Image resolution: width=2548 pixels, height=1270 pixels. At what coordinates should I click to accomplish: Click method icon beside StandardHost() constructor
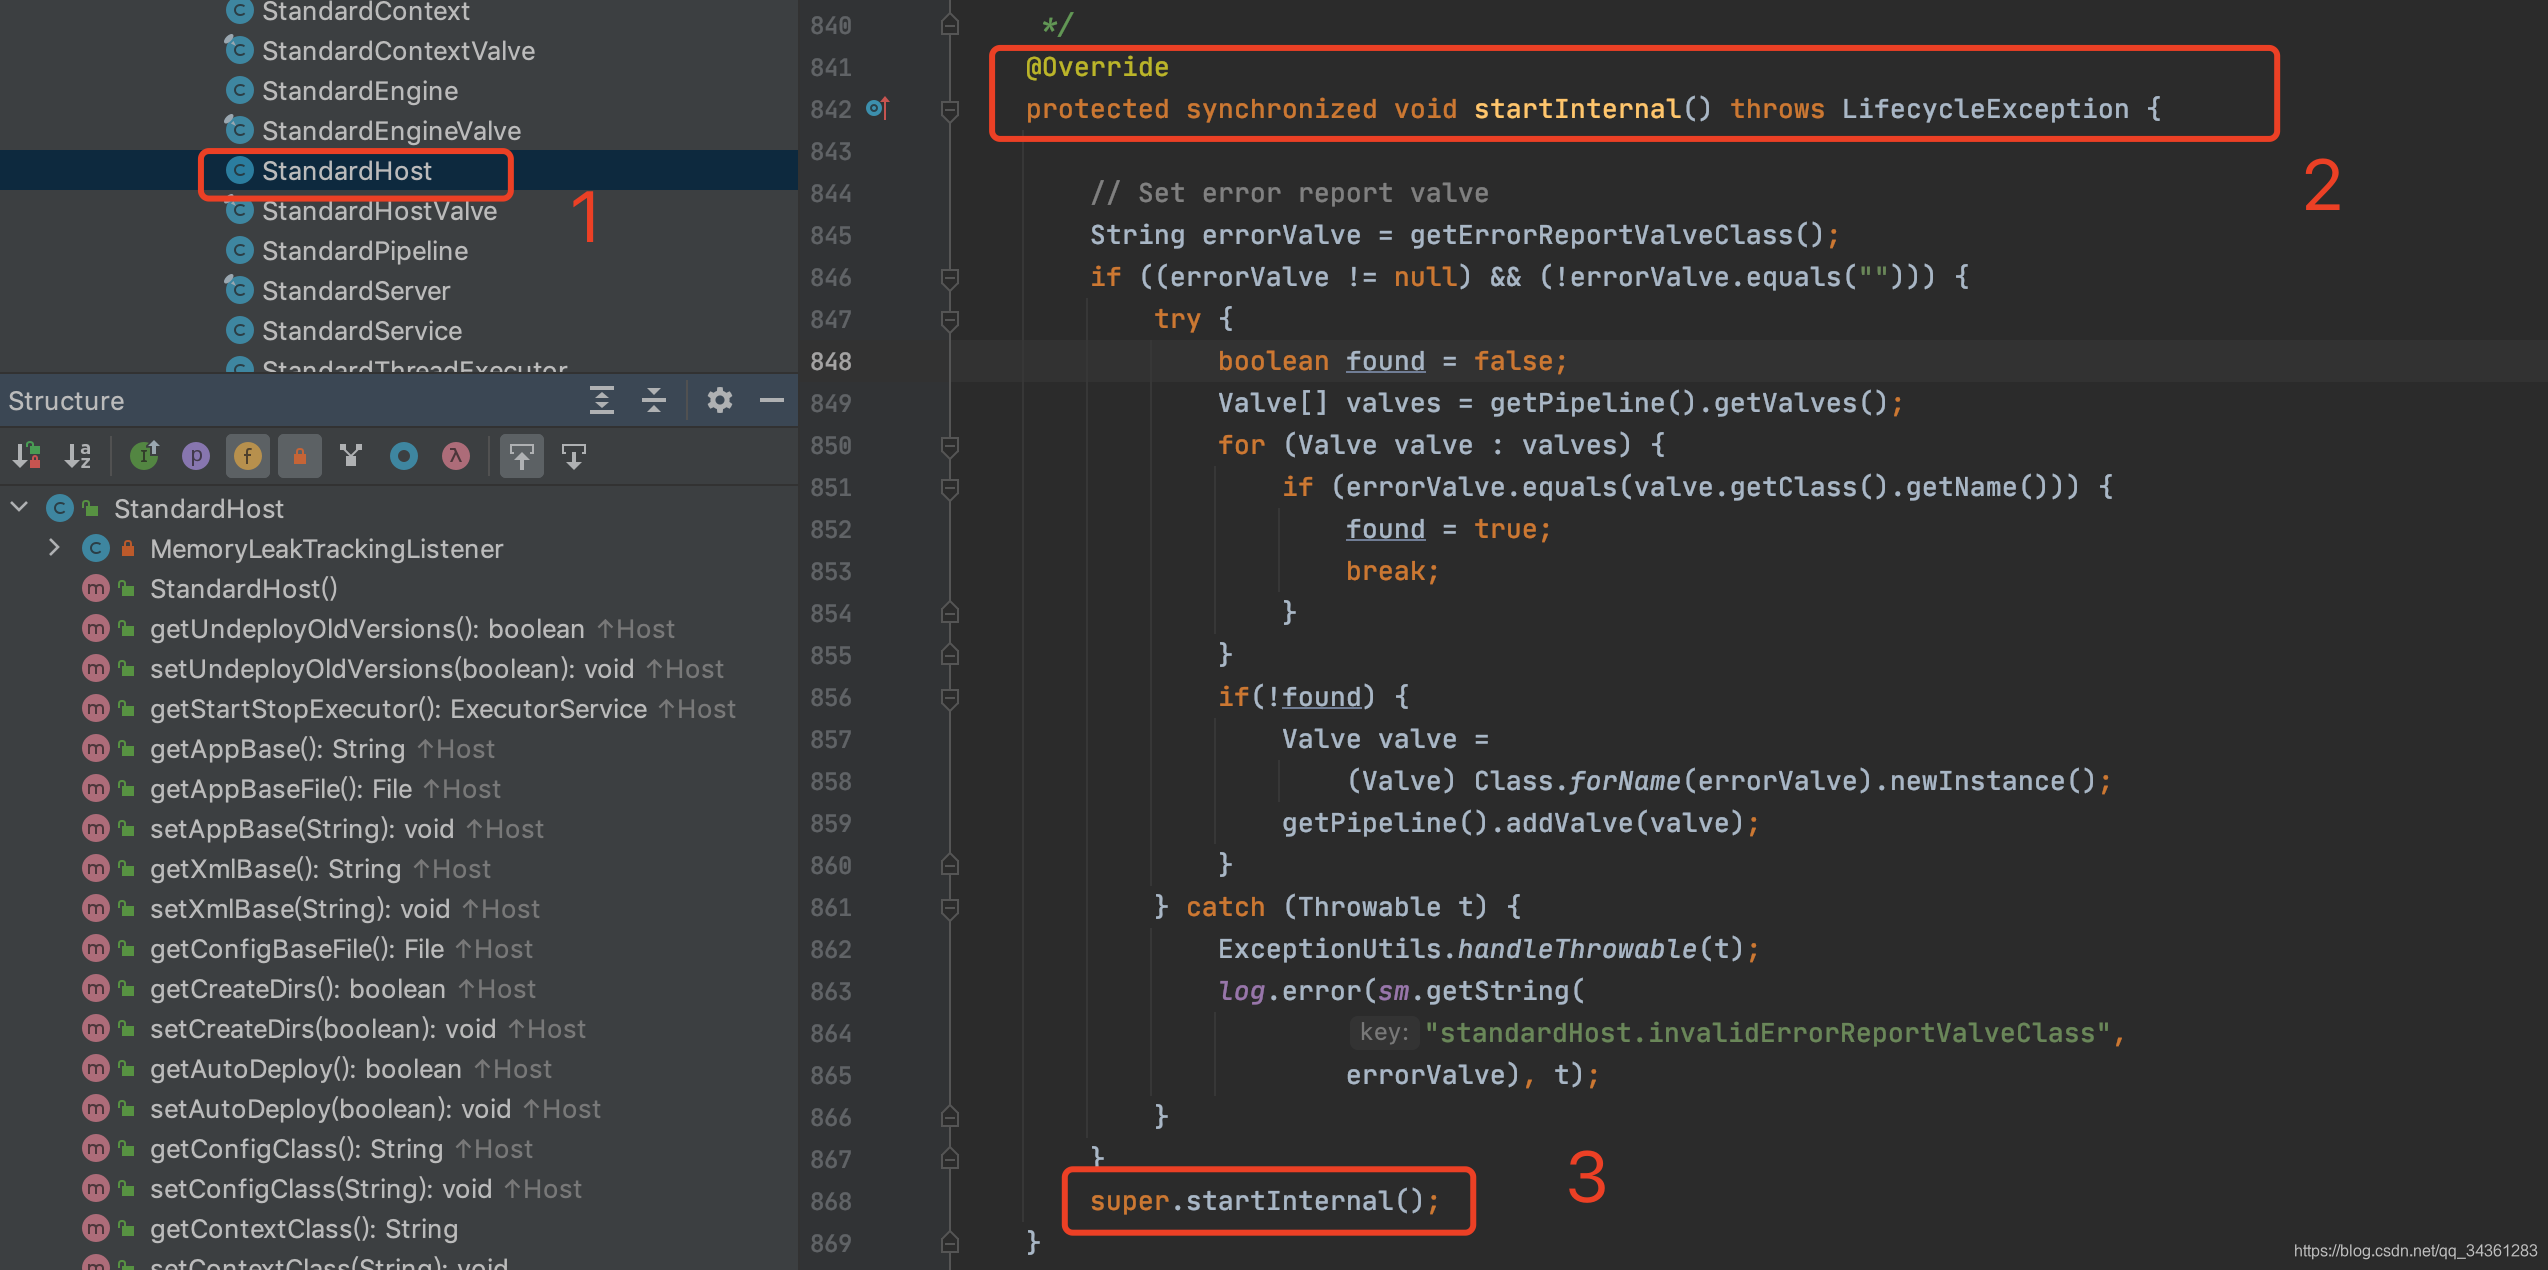click(95, 588)
